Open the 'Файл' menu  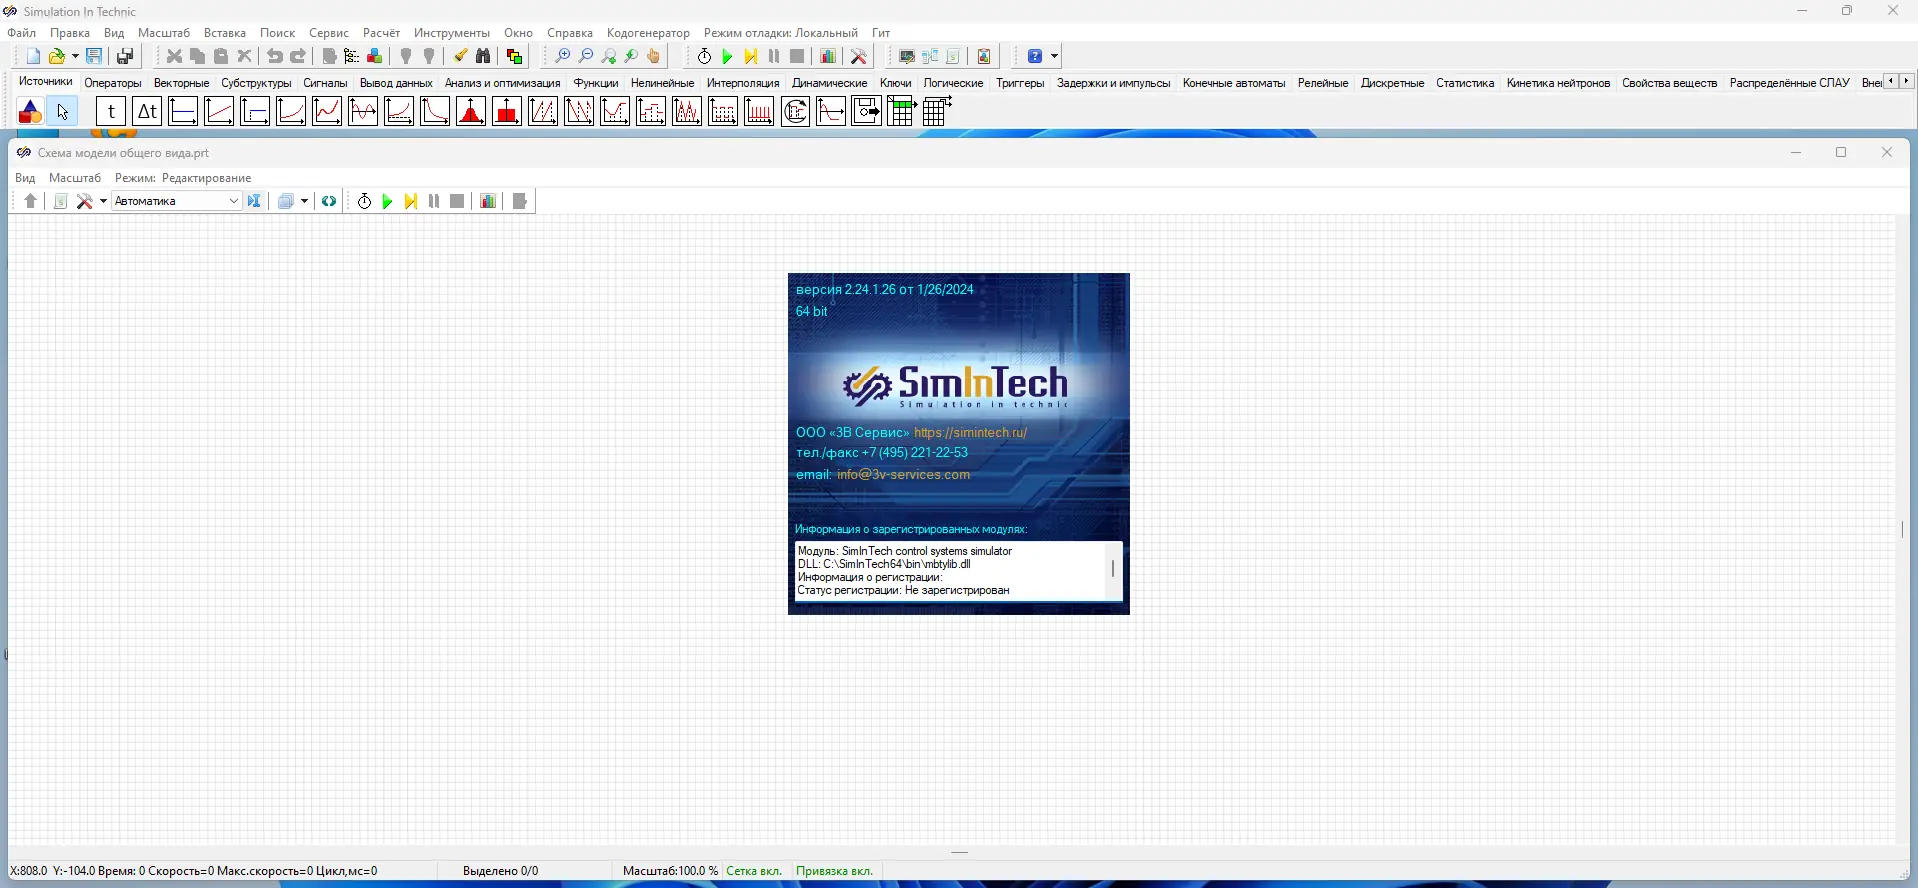[x=22, y=33]
